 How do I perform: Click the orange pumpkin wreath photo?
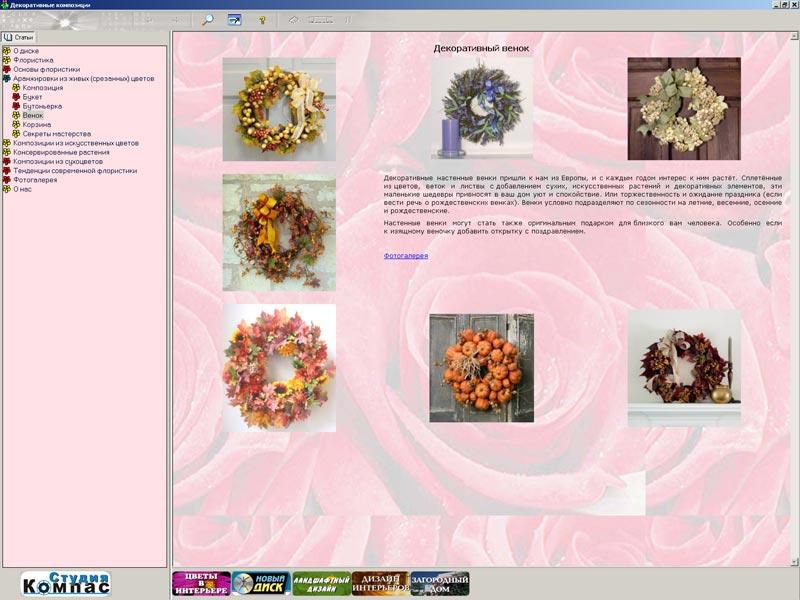481,368
